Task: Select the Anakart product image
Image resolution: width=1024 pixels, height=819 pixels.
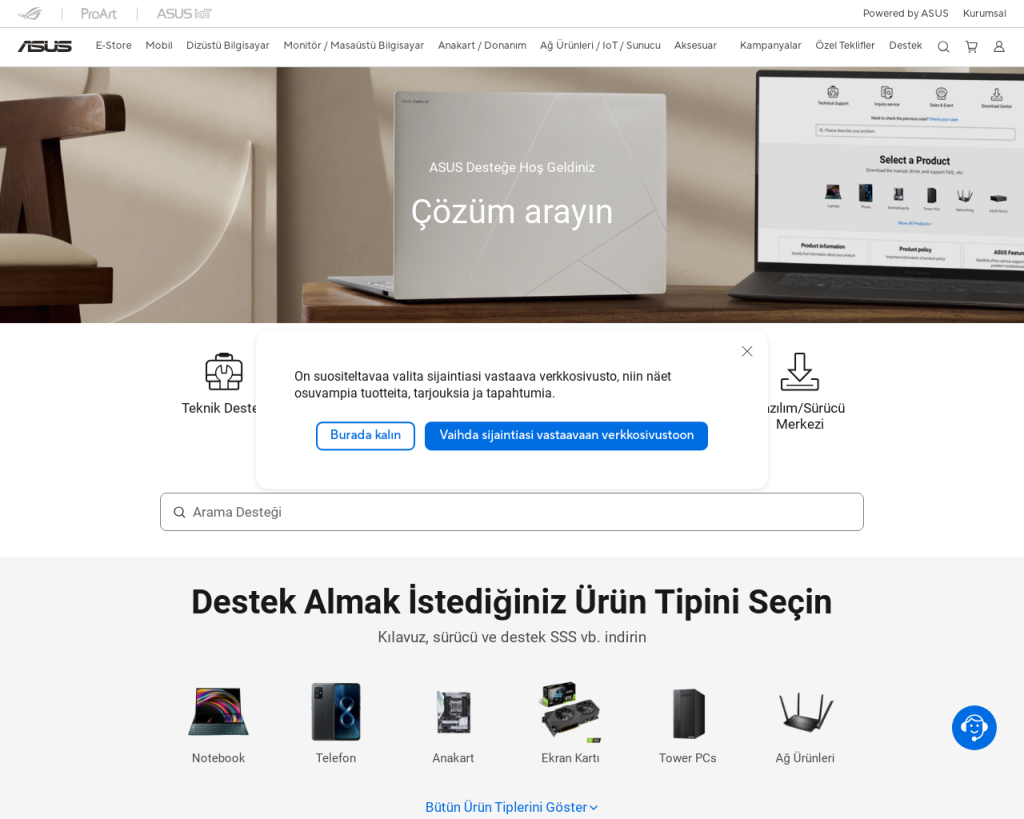Action: tap(453, 713)
